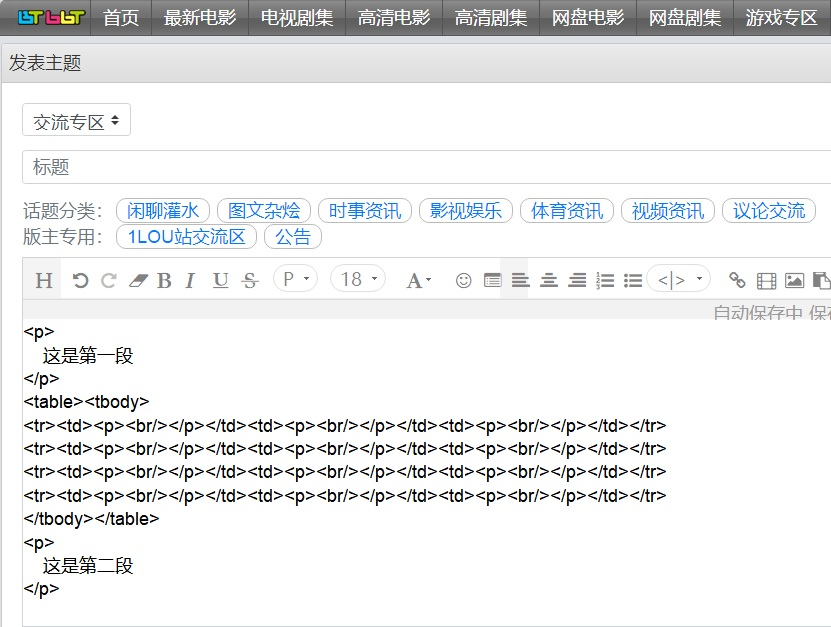
Task: Select the 议论交流 topic tag
Action: point(769,211)
